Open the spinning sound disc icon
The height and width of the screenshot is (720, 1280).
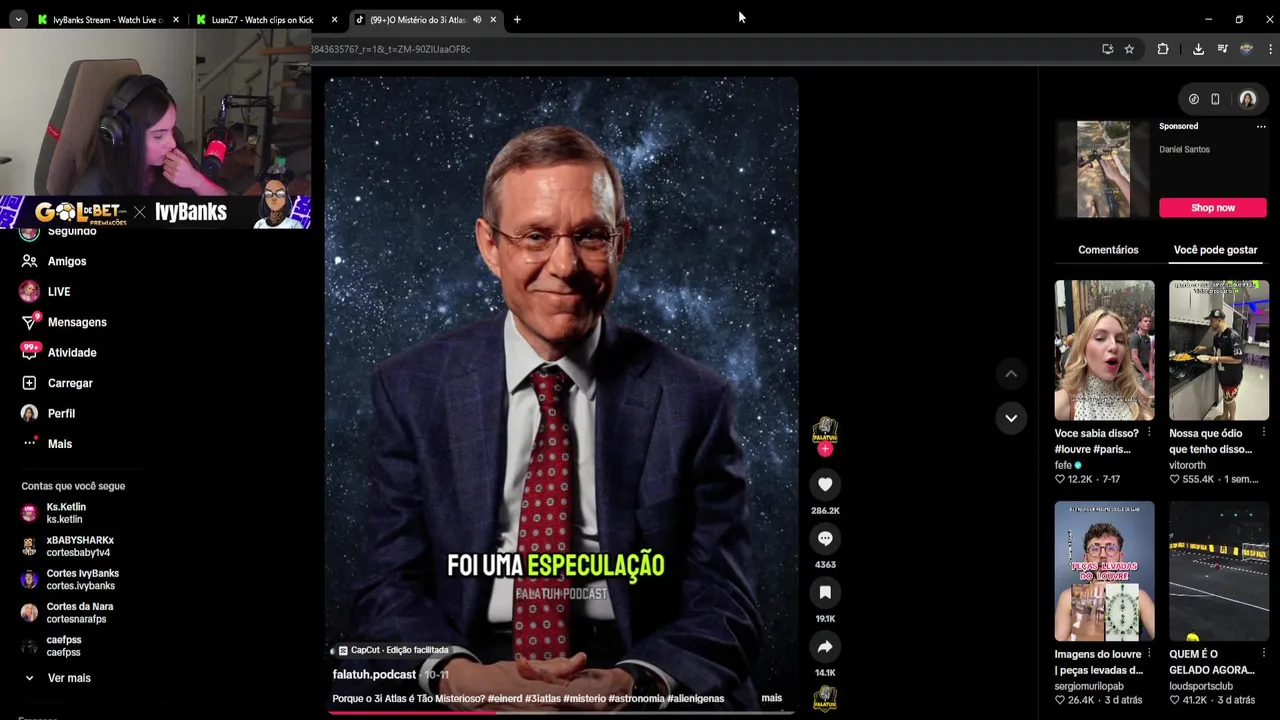tap(825, 698)
